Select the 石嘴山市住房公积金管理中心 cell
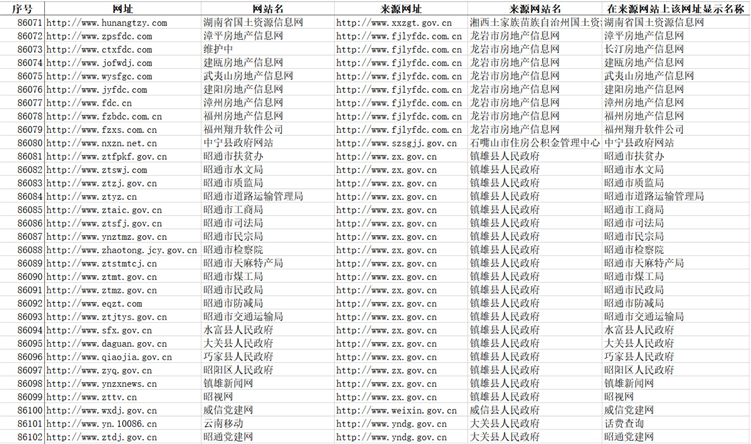Image resolution: width=751 pixels, height=444 pixels. (534, 143)
